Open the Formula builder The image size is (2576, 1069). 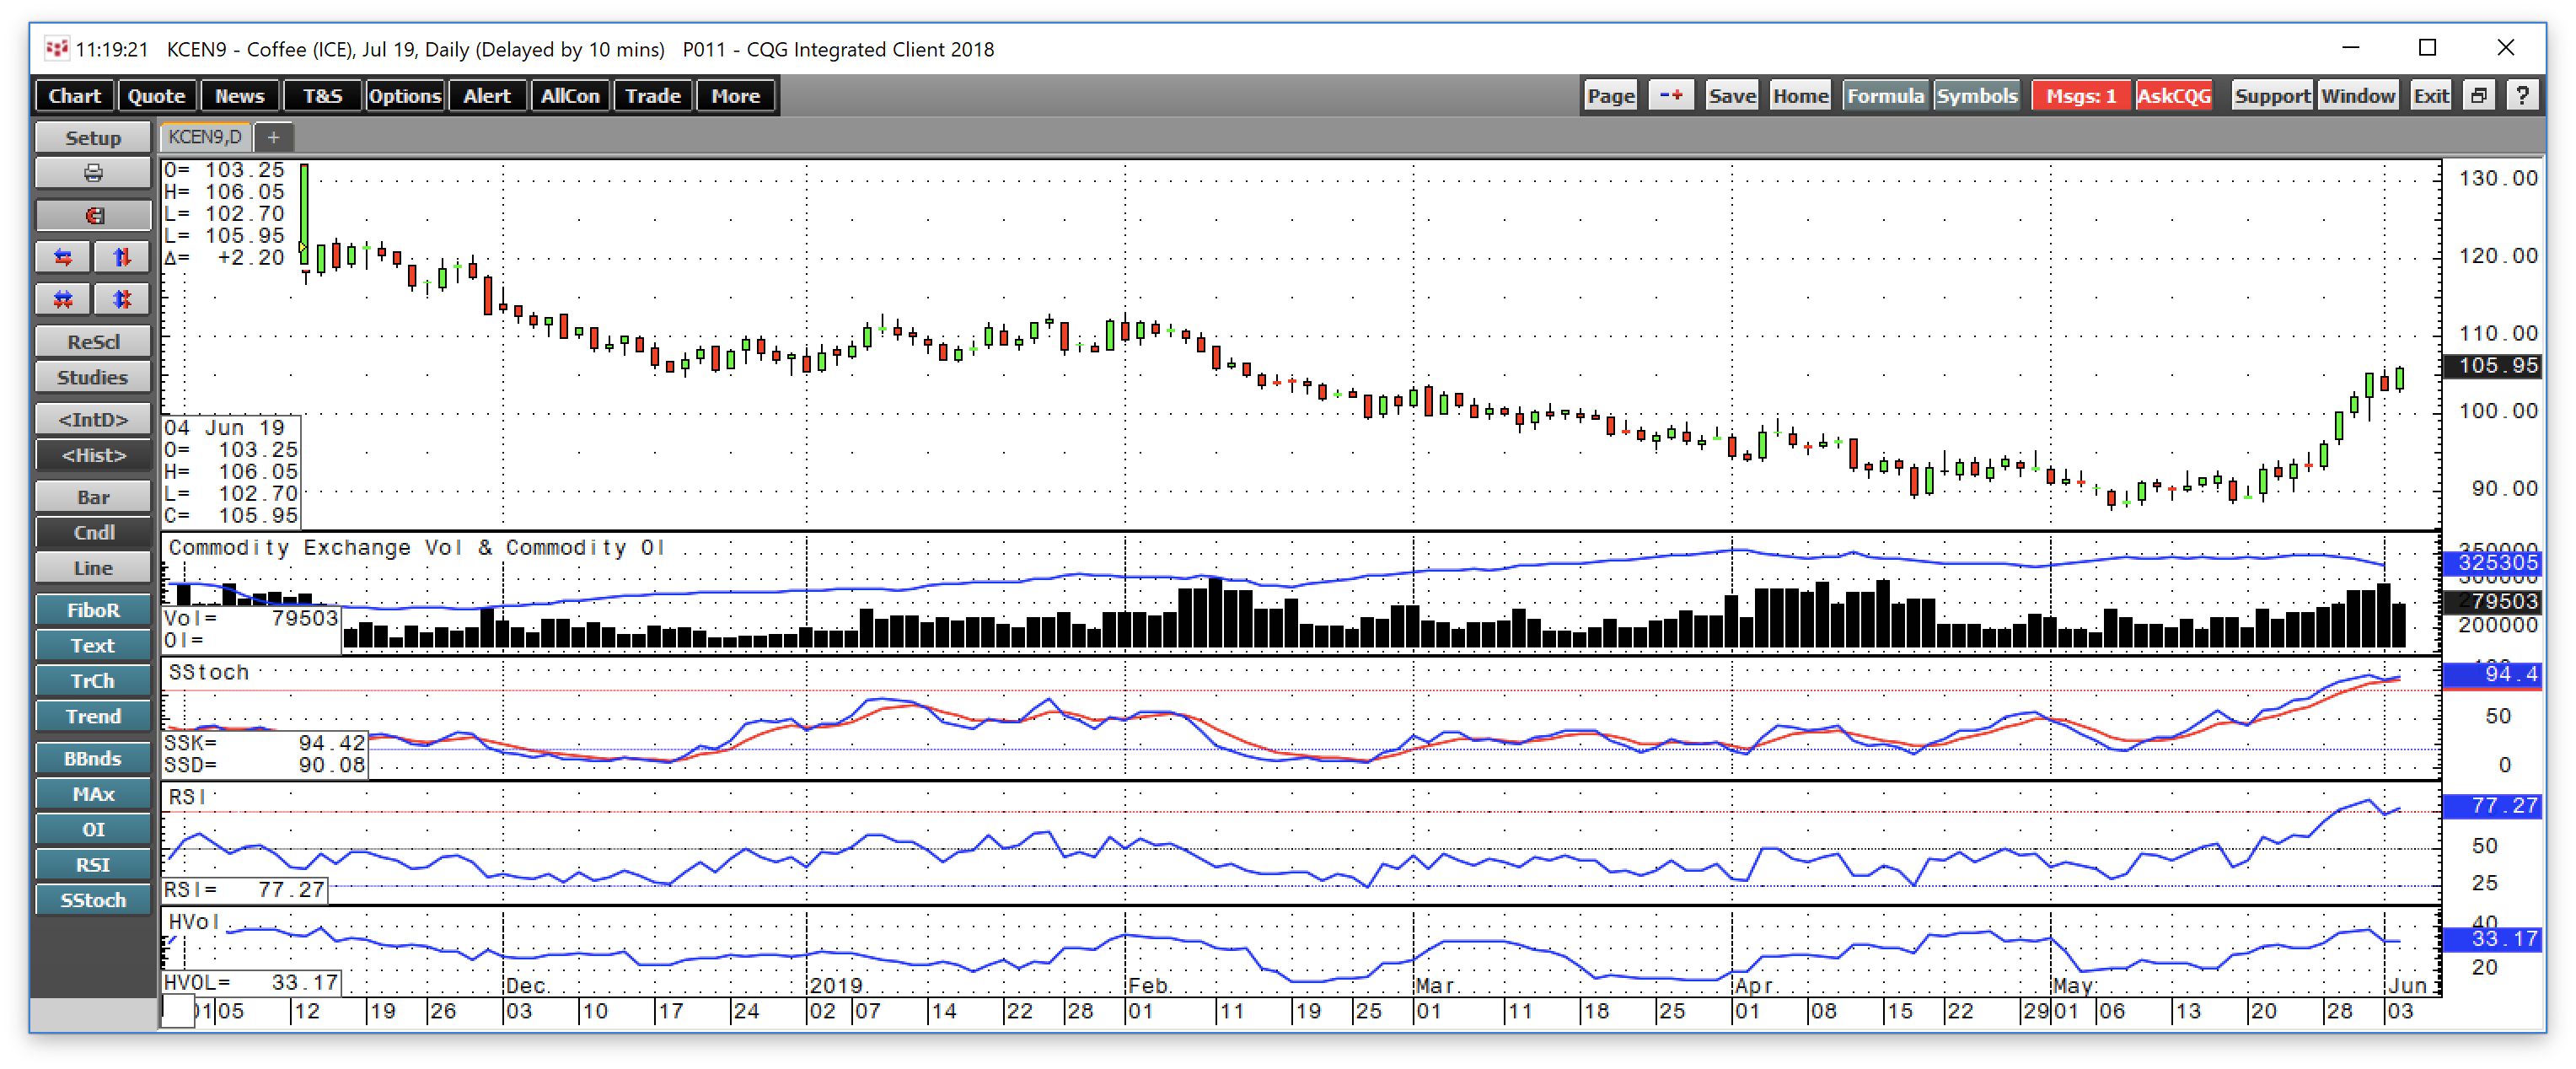point(1885,96)
